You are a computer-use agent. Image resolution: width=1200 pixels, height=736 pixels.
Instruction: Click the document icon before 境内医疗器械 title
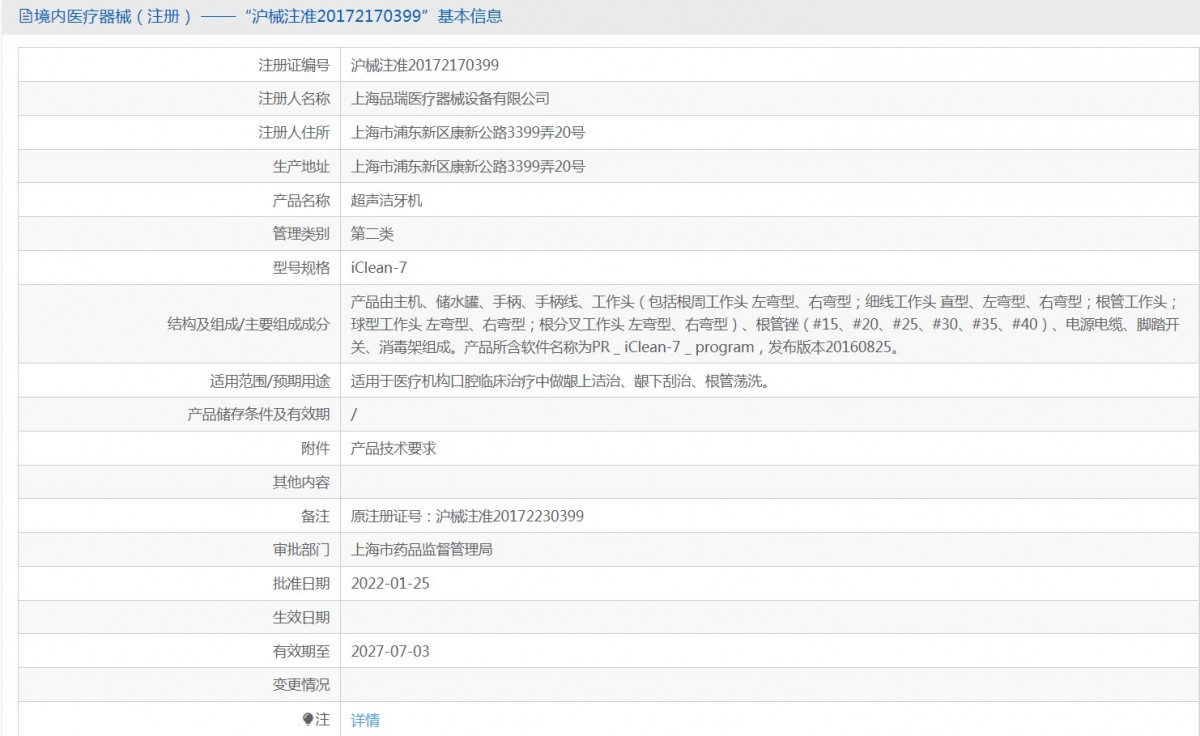click(25, 16)
